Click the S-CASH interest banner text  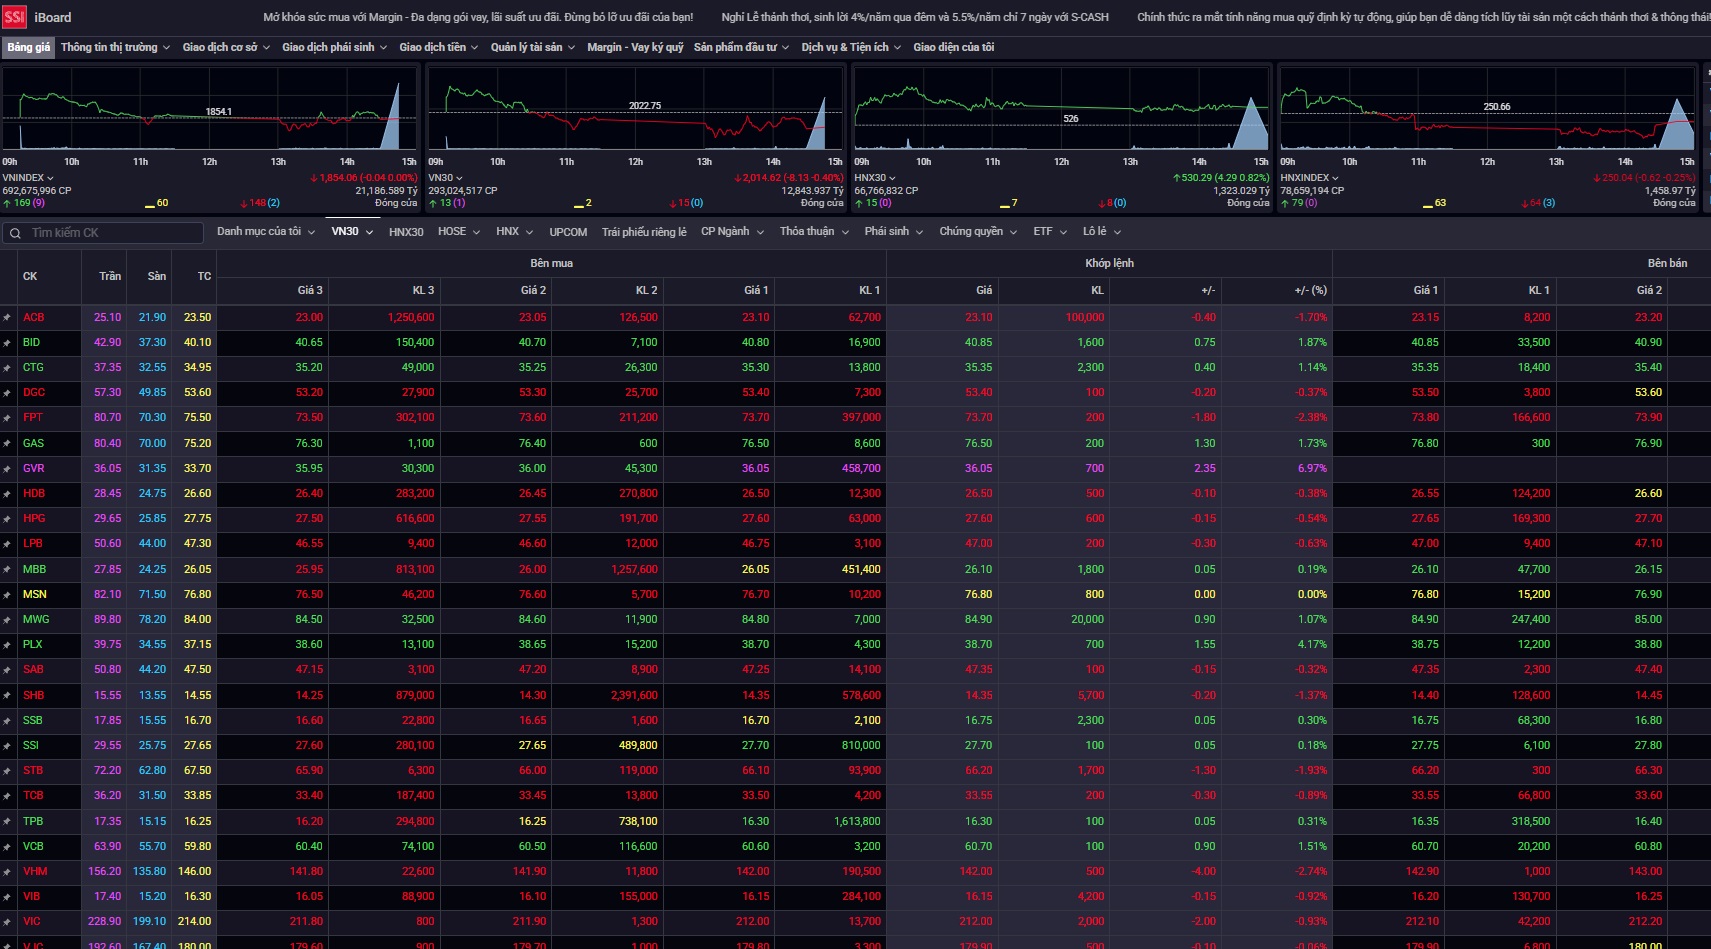[915, 17]
